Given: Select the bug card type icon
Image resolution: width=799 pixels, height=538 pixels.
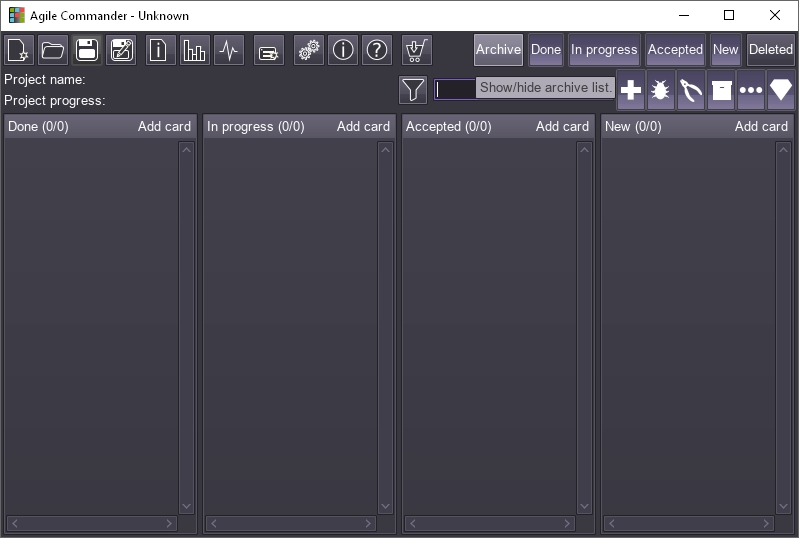Looking at the screenshot, I should (661, 90).
